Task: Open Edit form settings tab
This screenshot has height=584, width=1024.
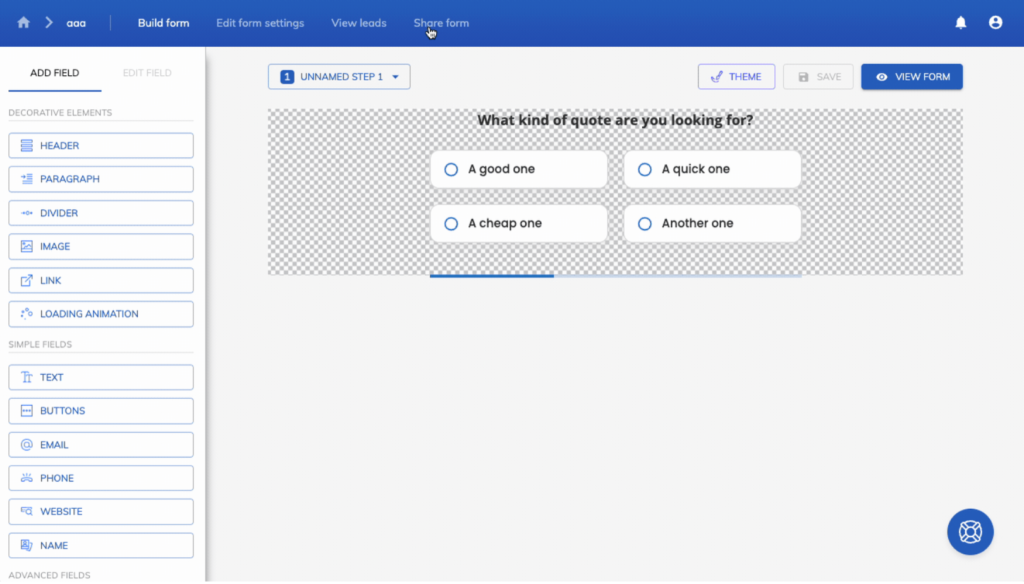Action: pyautogui.click(x=260, y=23)
